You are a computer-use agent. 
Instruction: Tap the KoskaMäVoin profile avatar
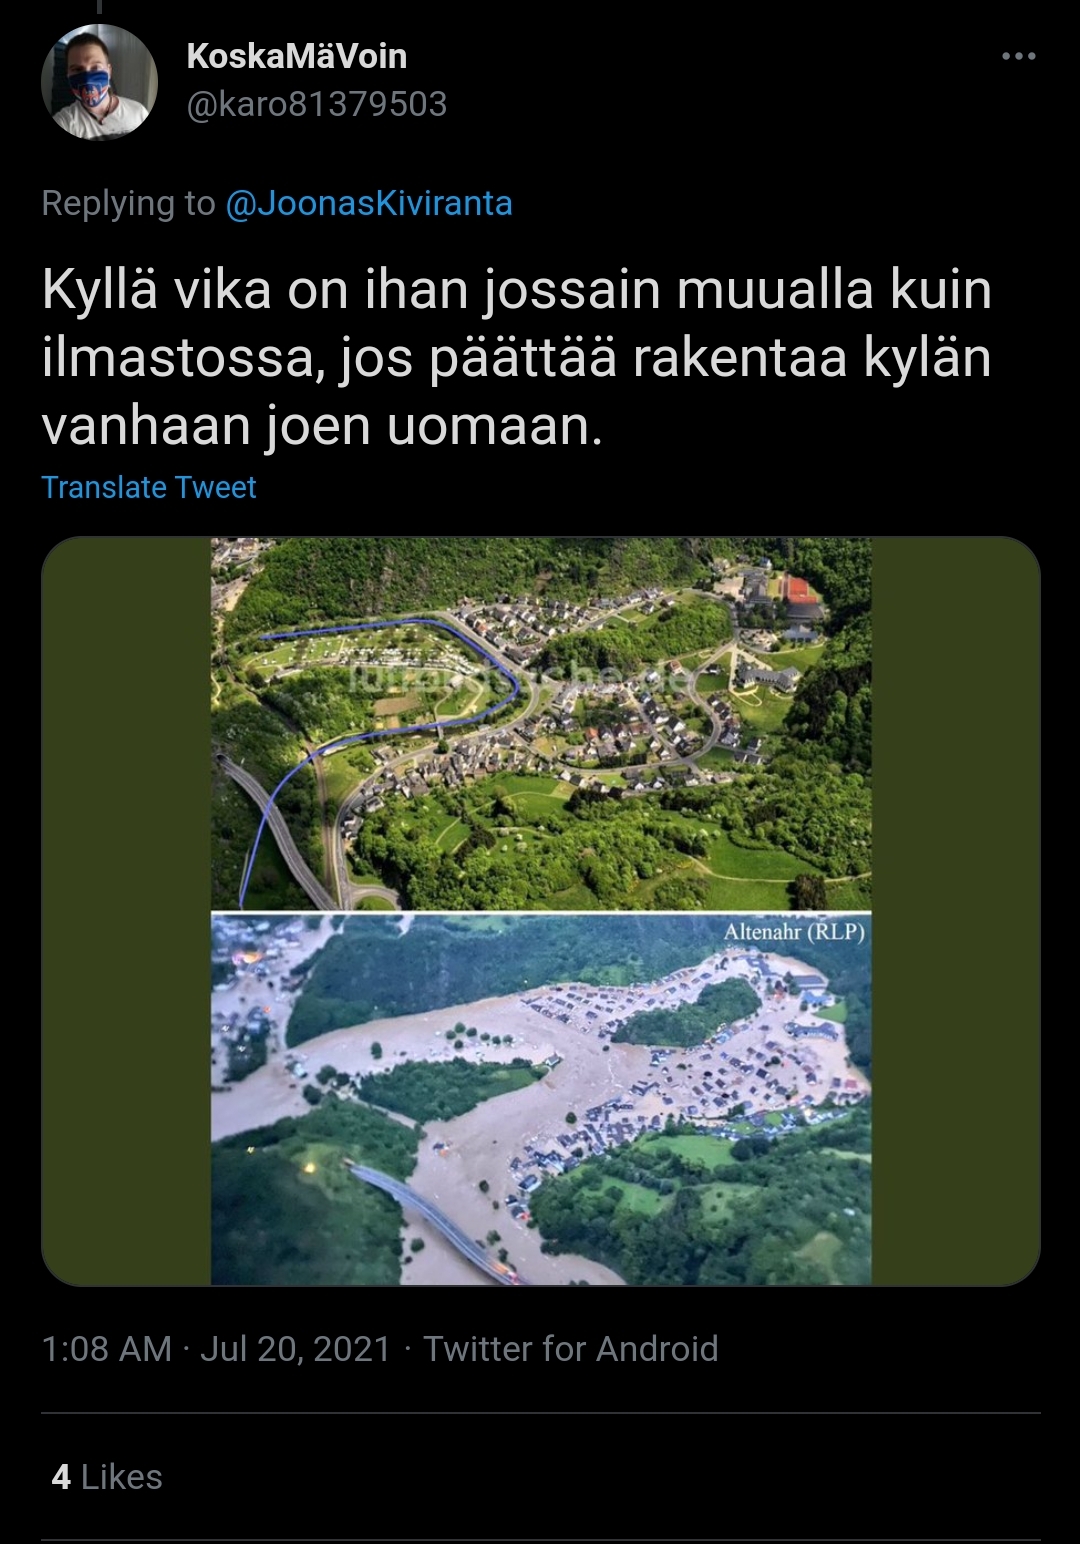[x=99, y=82]
